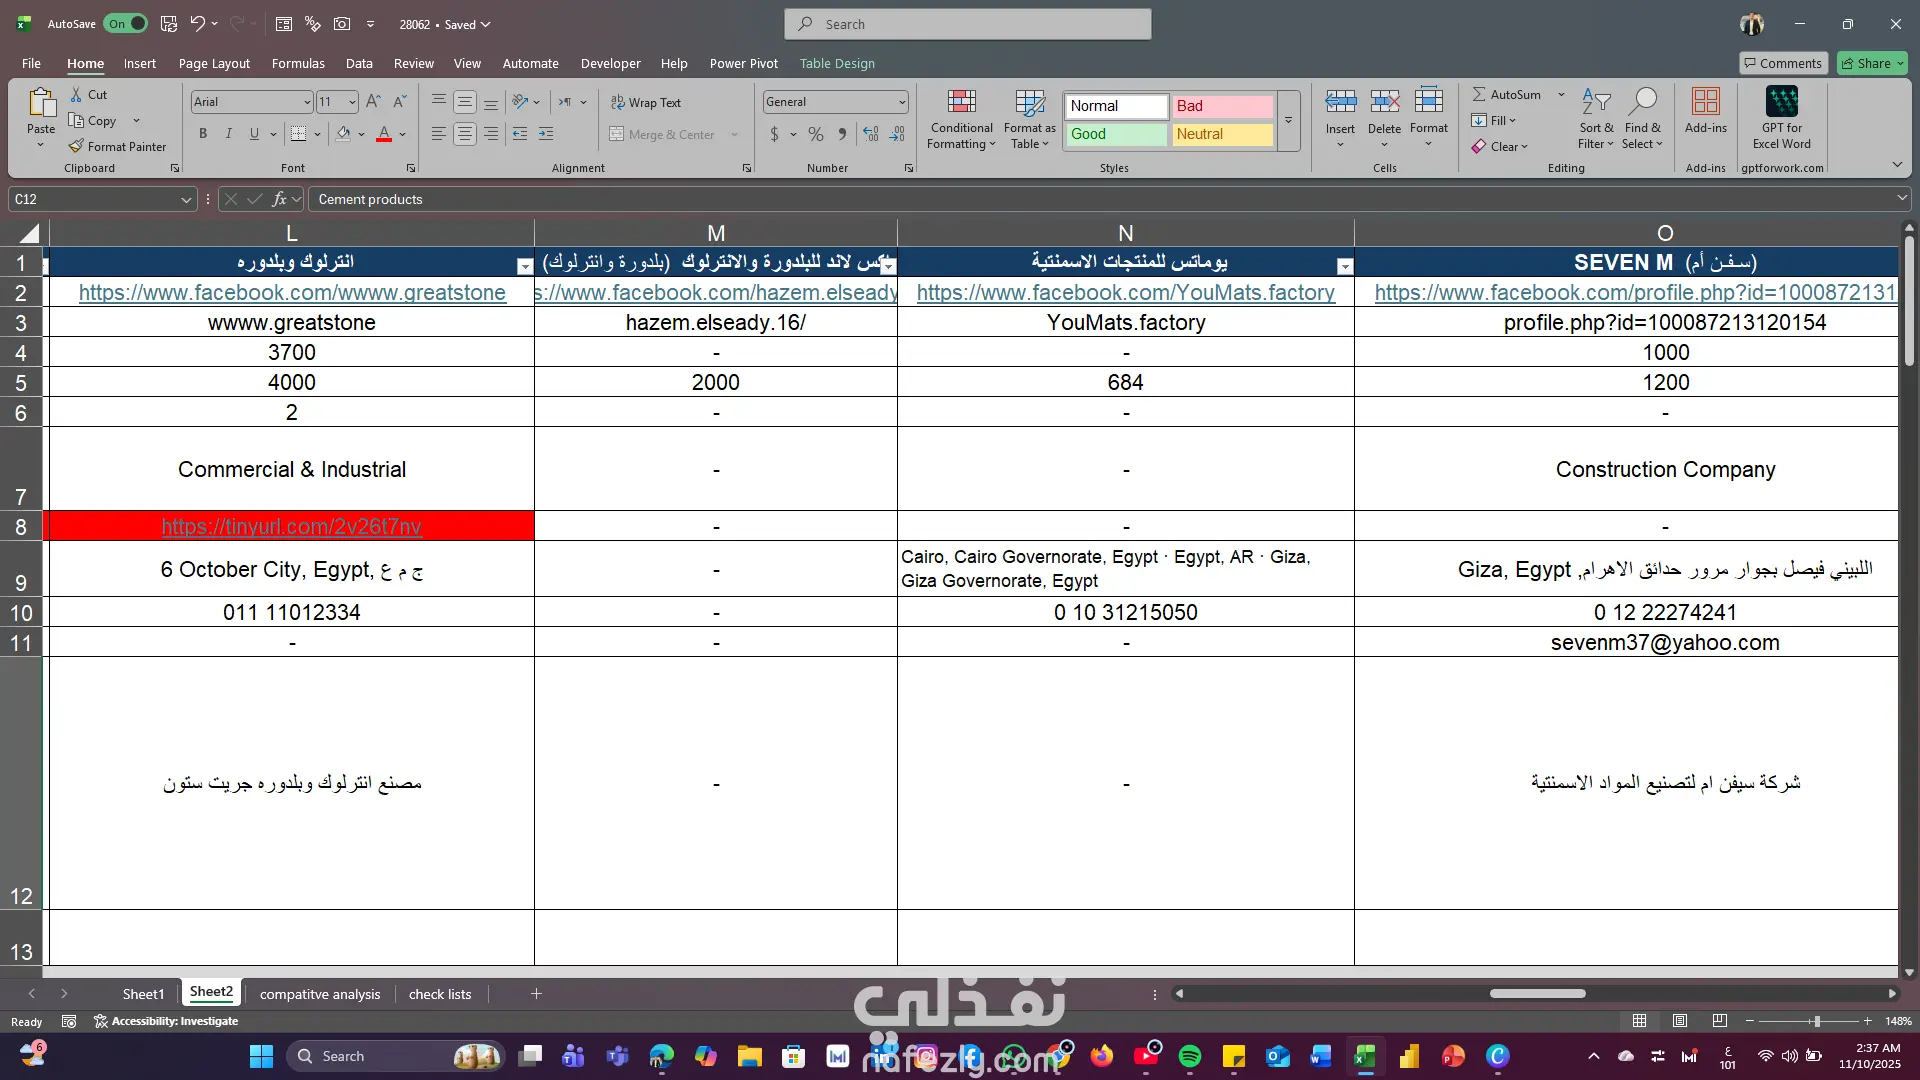Toggle the AutoSave switch off
This screenshot has width=1920, height=1080.
point(126,24)
